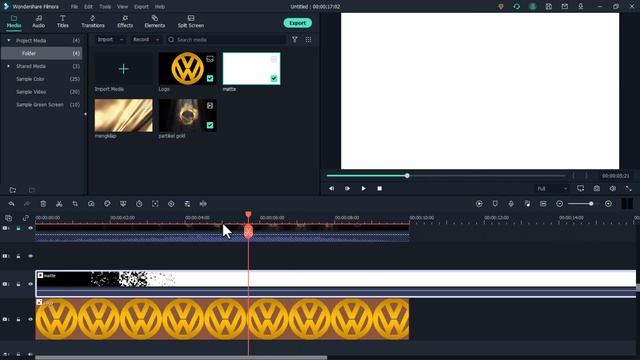
Task: Hide the matte track with eye icon
Action: coord(31,284)
